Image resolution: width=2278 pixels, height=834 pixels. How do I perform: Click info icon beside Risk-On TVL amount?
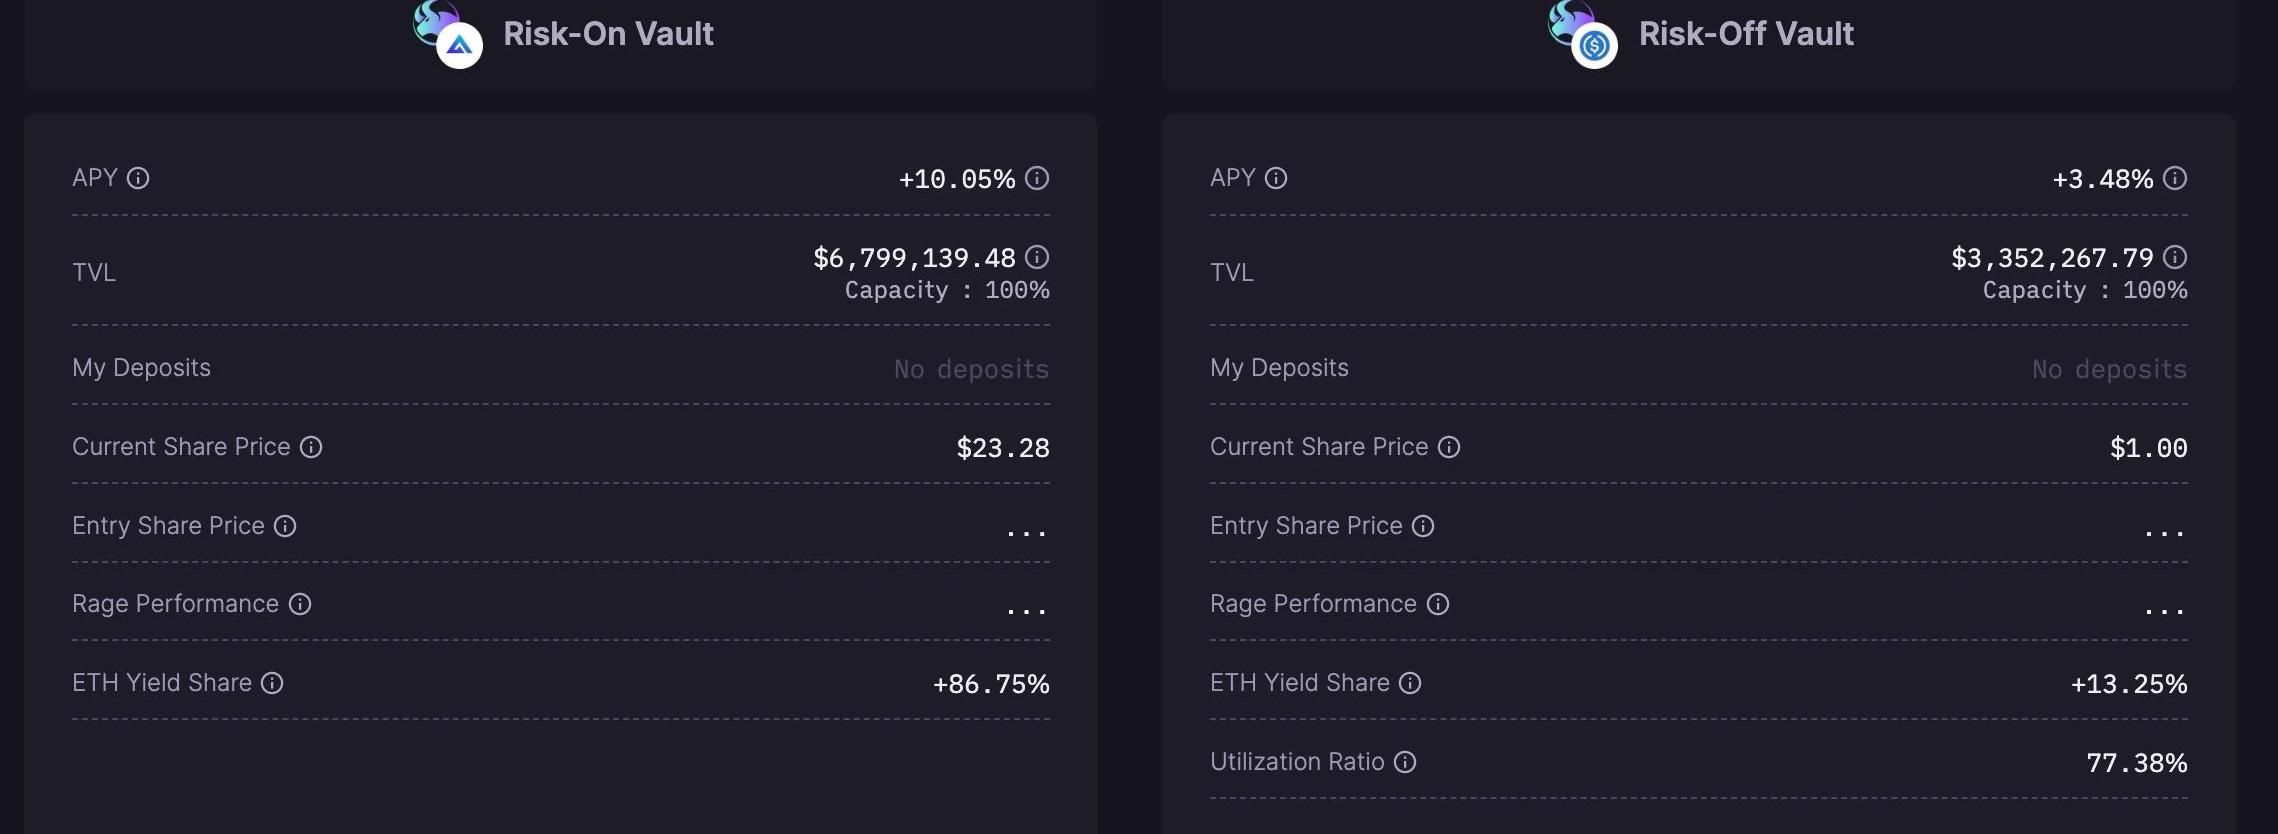(1037, 257)
